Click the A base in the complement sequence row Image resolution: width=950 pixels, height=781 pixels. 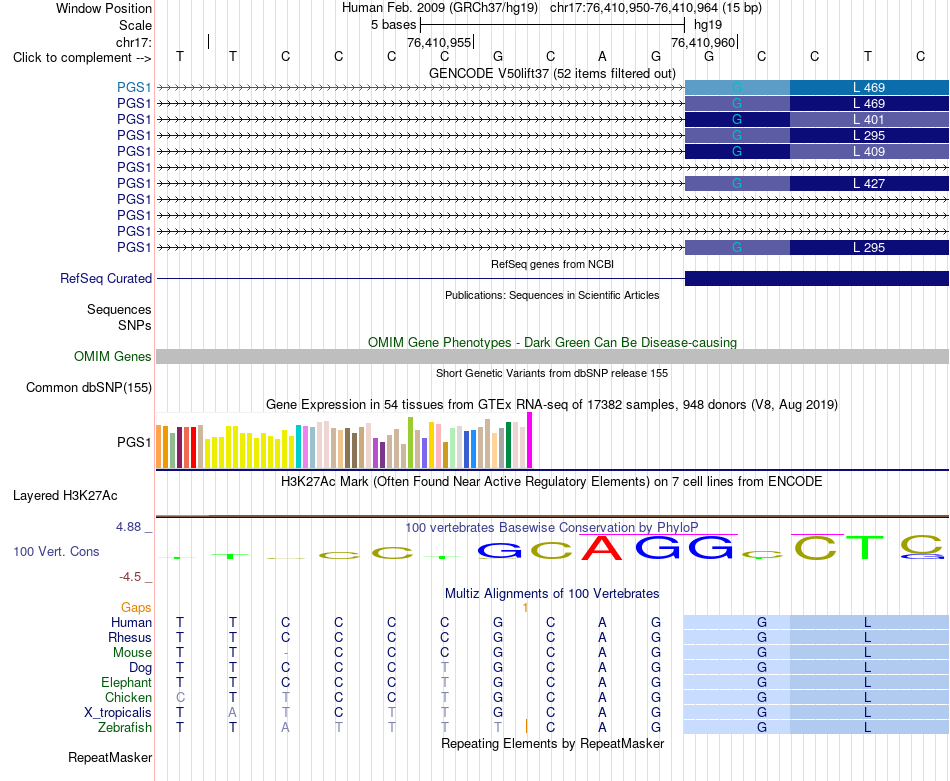602,56
